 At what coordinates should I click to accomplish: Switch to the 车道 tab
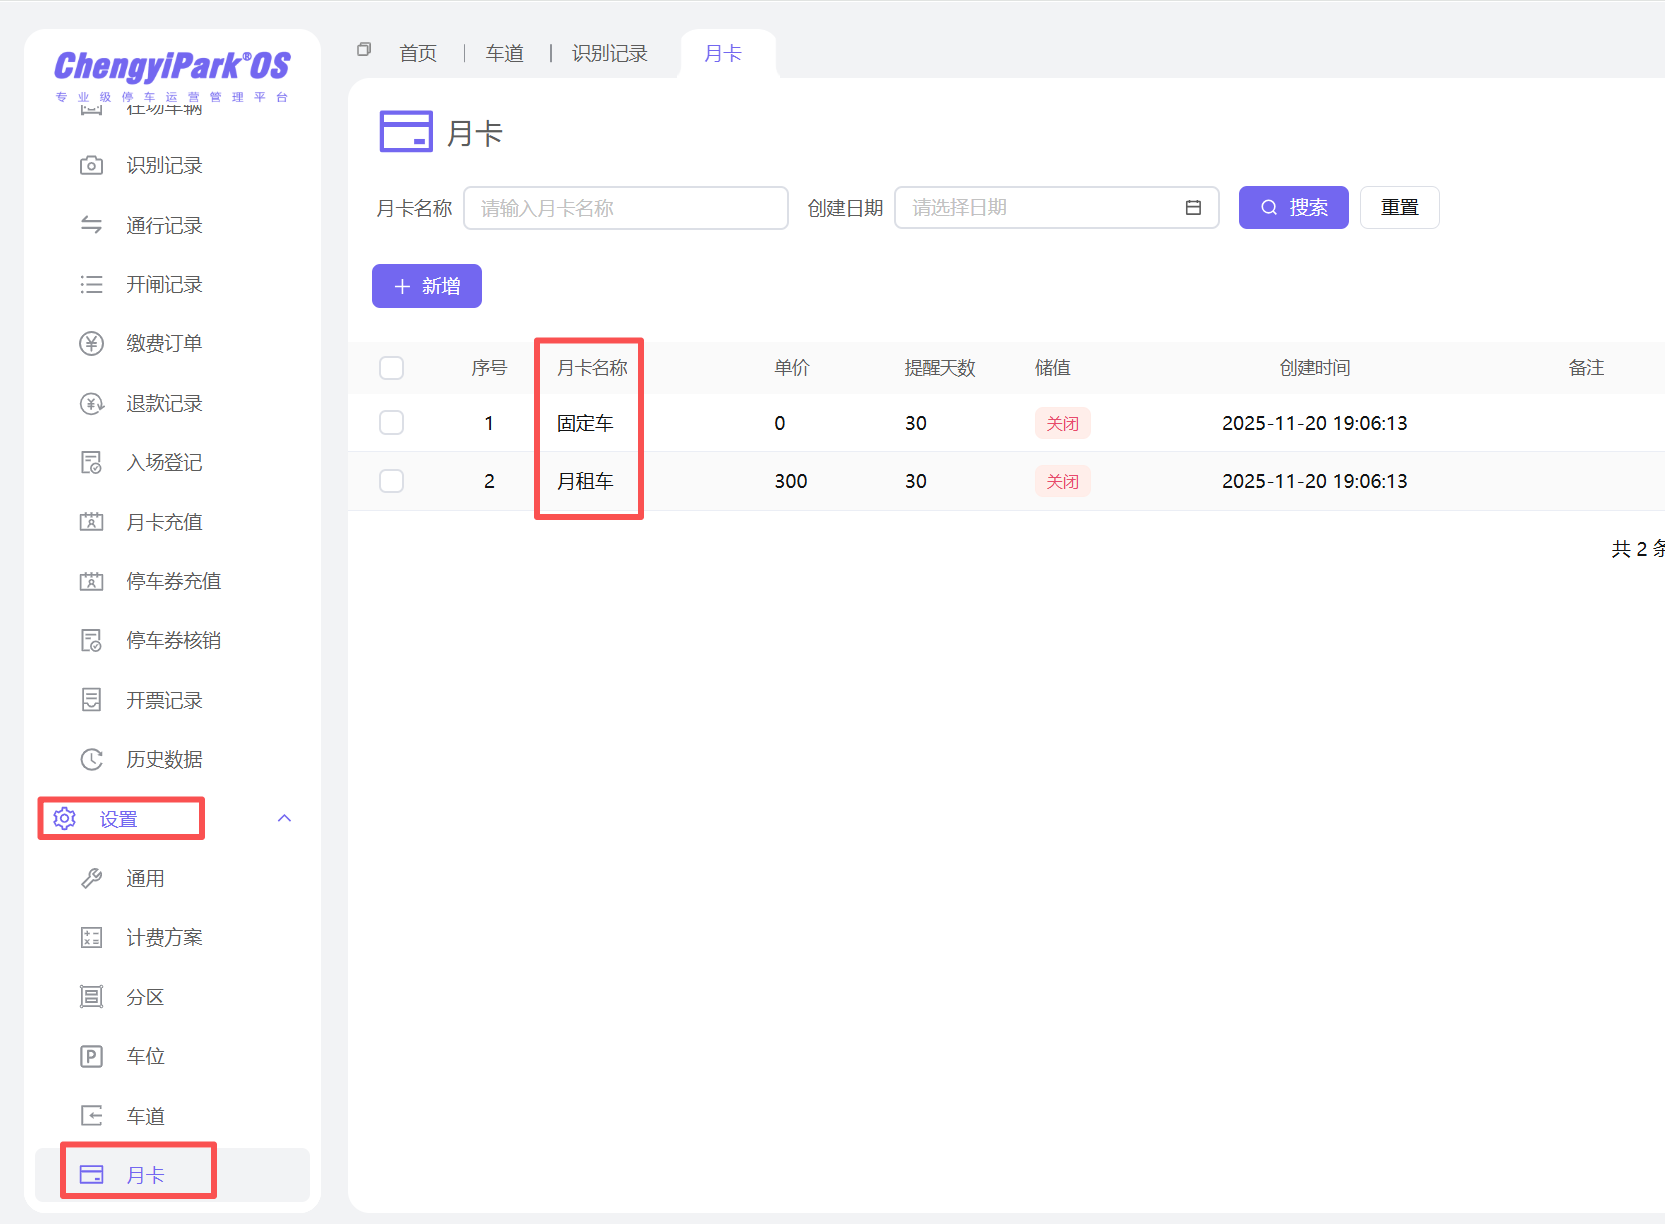(x=504, y=54)
